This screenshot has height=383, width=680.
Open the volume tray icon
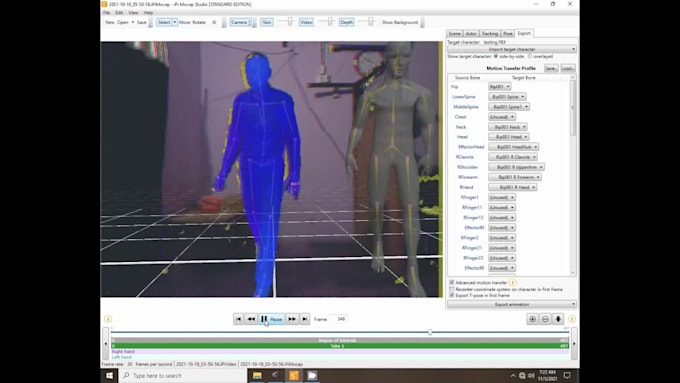coord(531,376)
